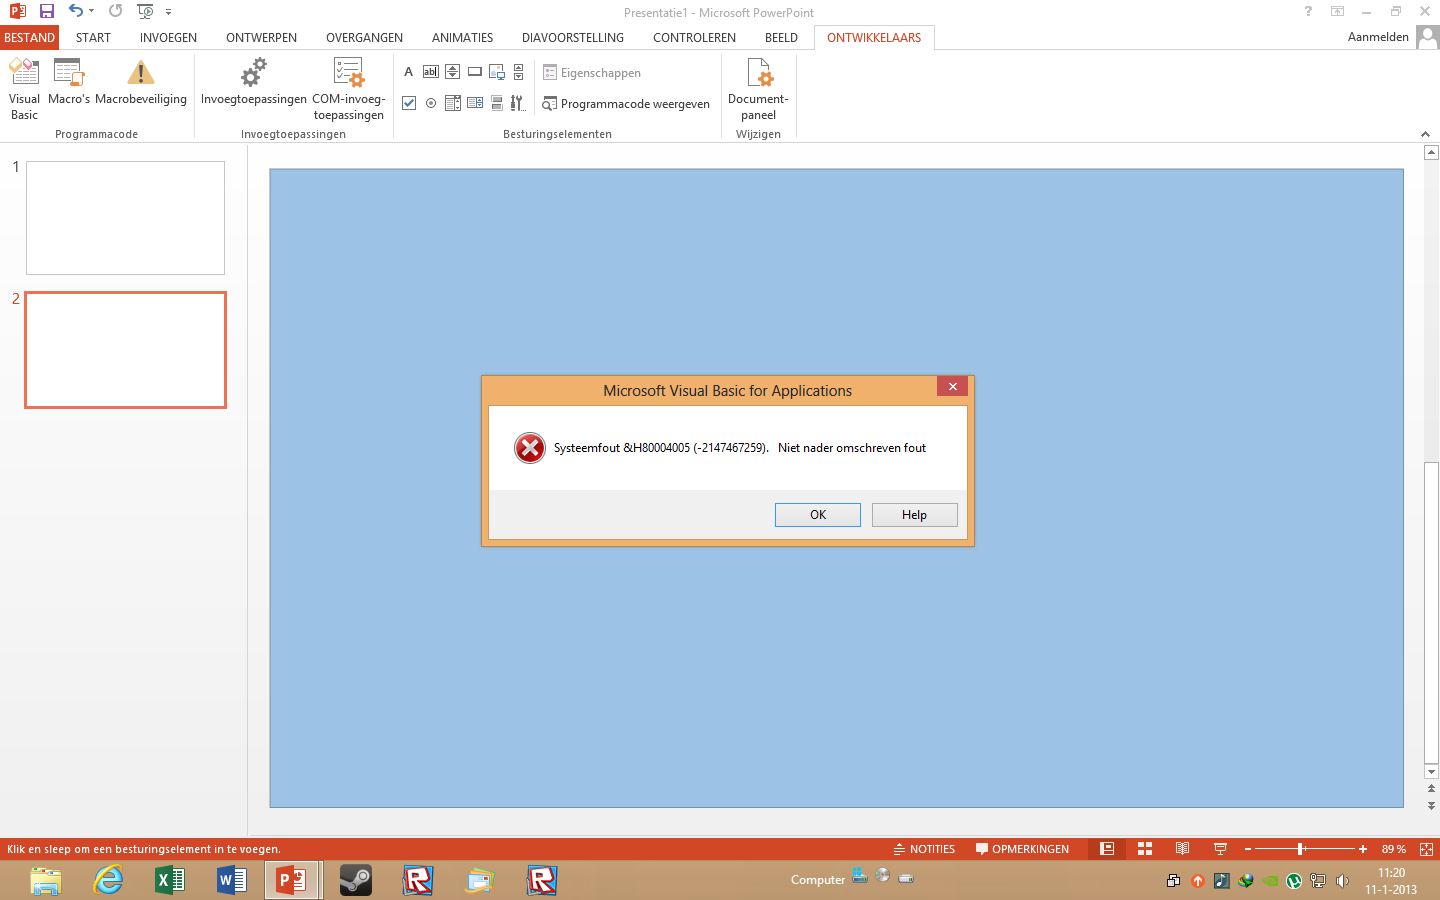This screenshot has height=900, width=1440.
Task: Click the Eigenschappen button
Action: (x=592, y=73)
